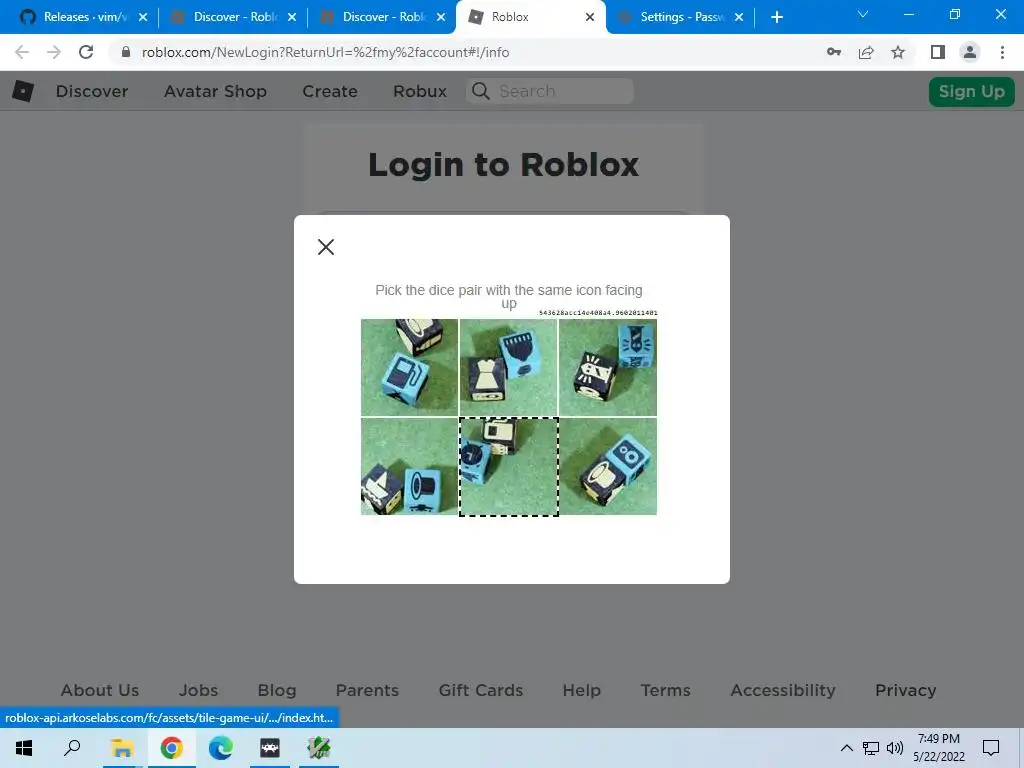This screenshot has width=1024, height=768.
Task: Click the green Sign Up button
Action: coord(972,91)
